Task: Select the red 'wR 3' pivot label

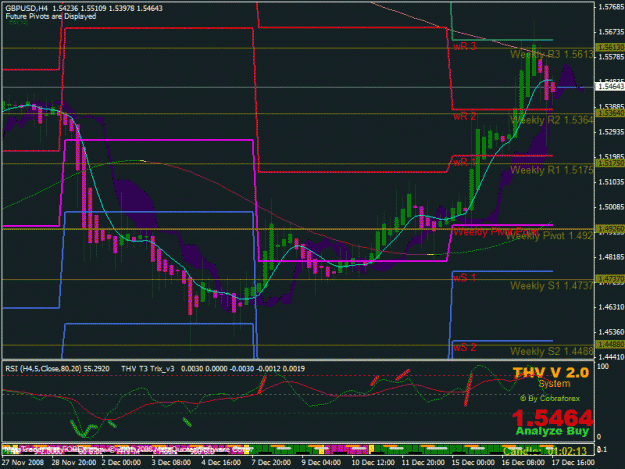Action: [x=464, y=47]
